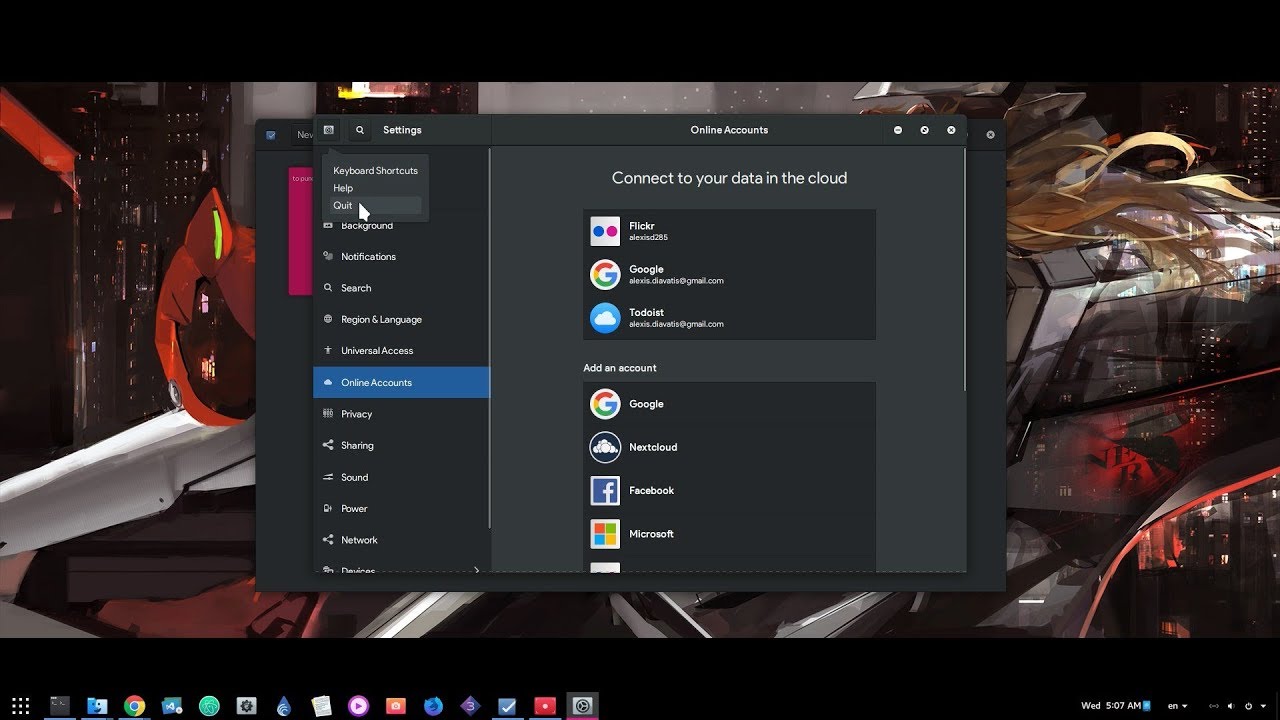Add a Microsoft account

pos(729,534)
